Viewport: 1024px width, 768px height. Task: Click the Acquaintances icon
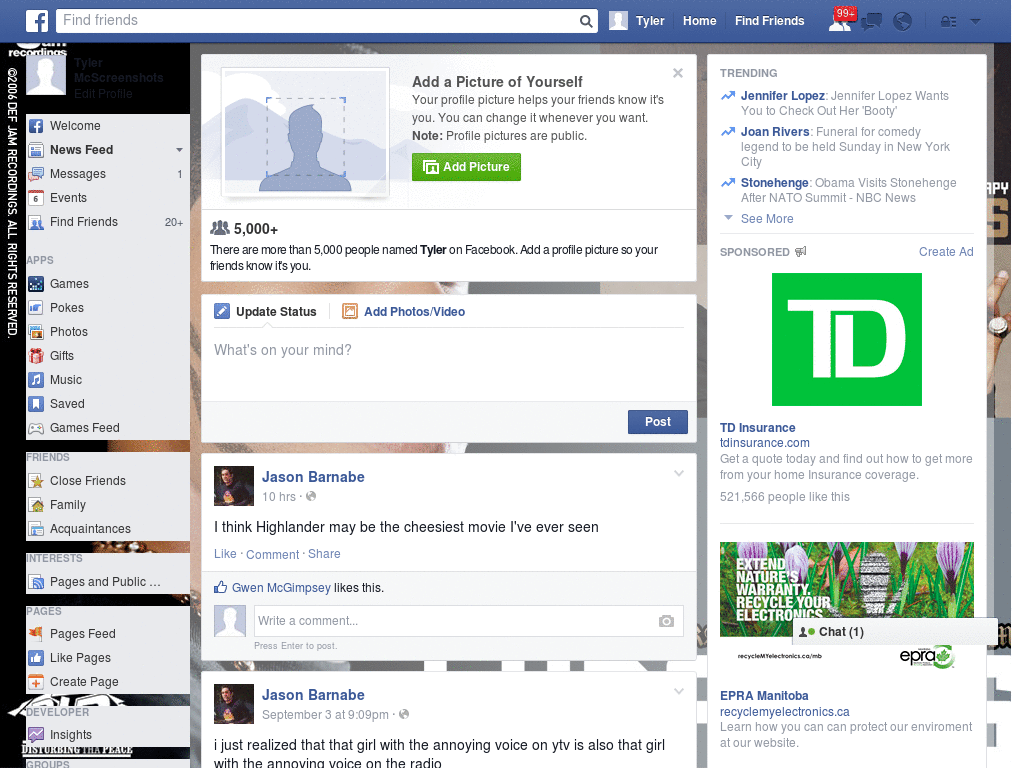[36, 529]
